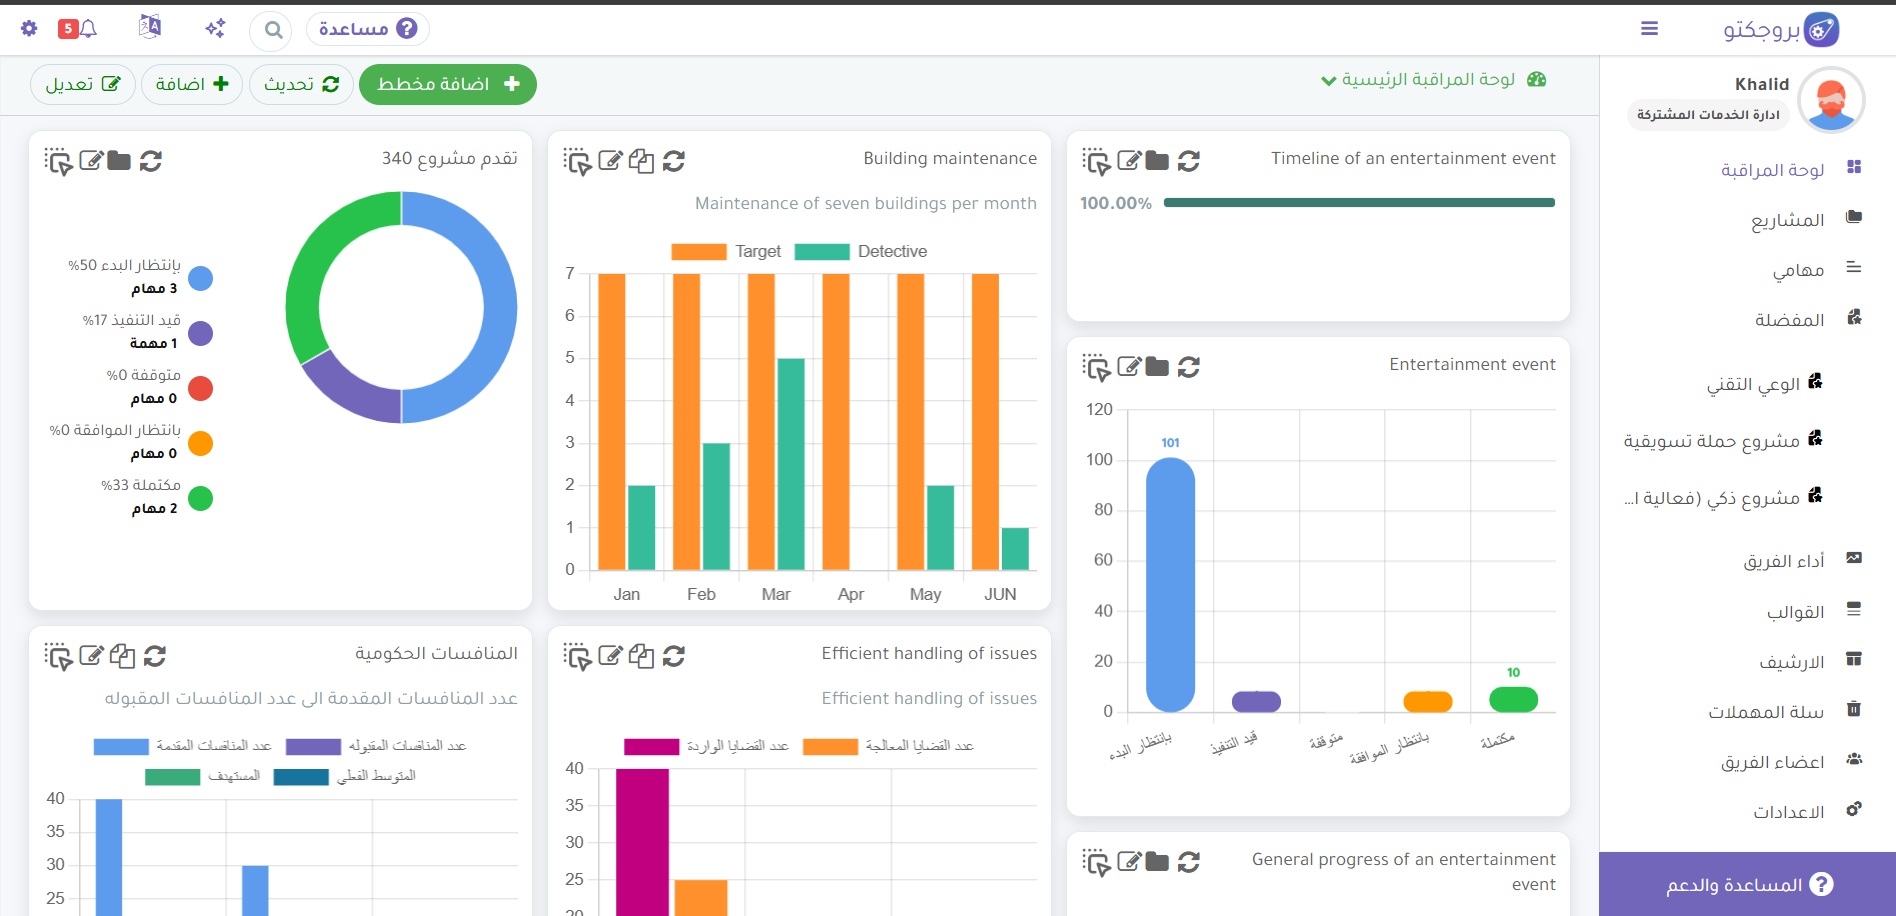
Task: Click the search magnifier icon
Action: click(272, 30)
